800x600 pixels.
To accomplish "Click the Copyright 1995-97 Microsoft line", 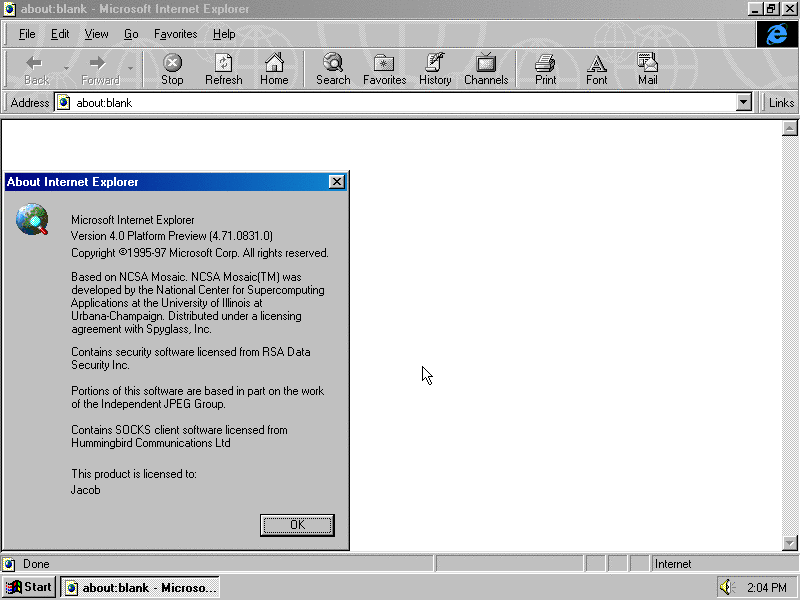I will click(x=199, y=253).
